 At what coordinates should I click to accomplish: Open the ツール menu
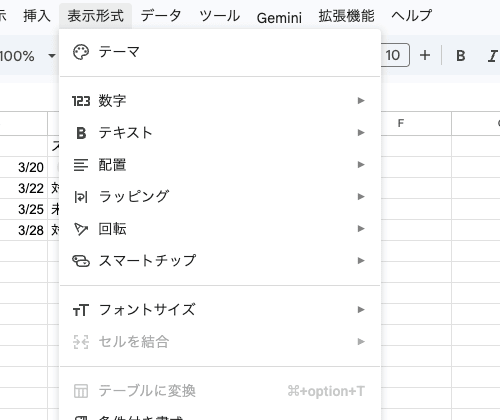tap(219, 16)
